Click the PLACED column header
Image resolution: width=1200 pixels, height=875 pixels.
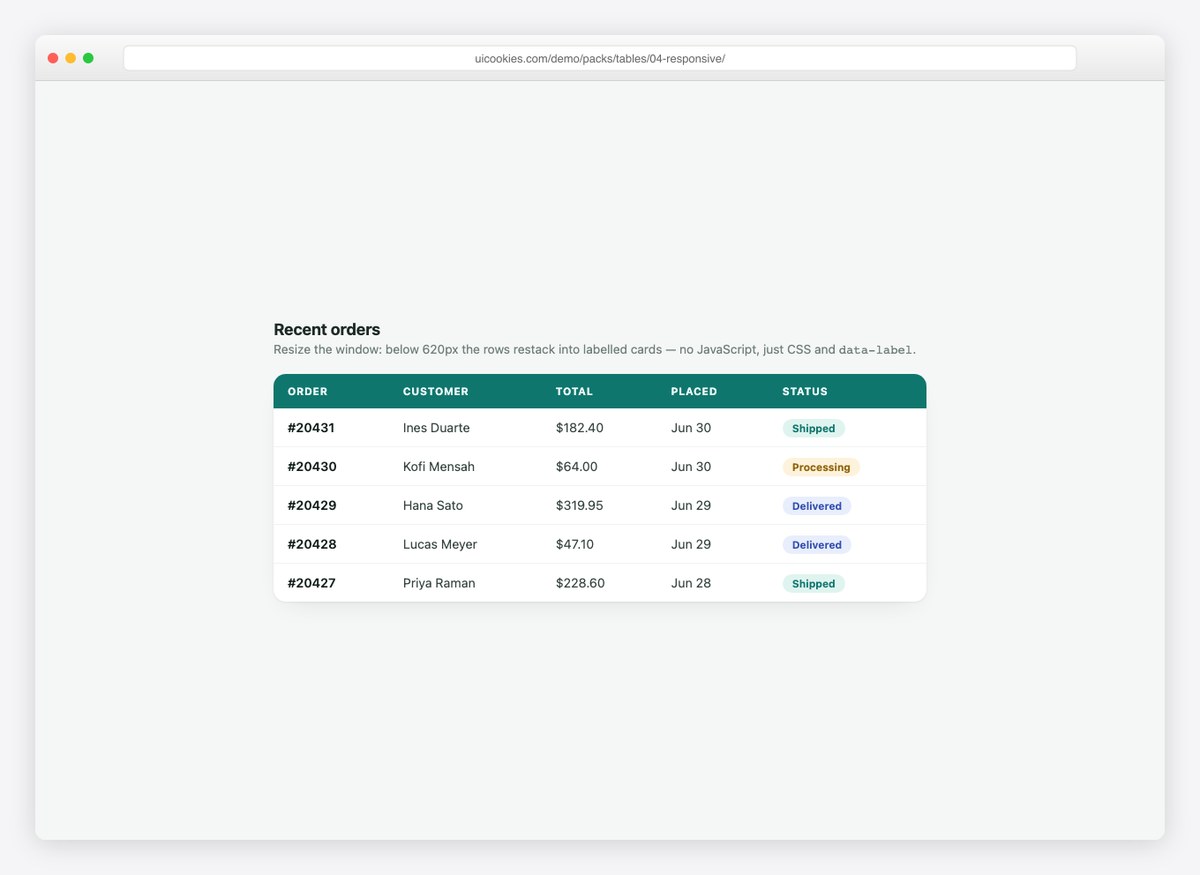click(x=694, y=392)
